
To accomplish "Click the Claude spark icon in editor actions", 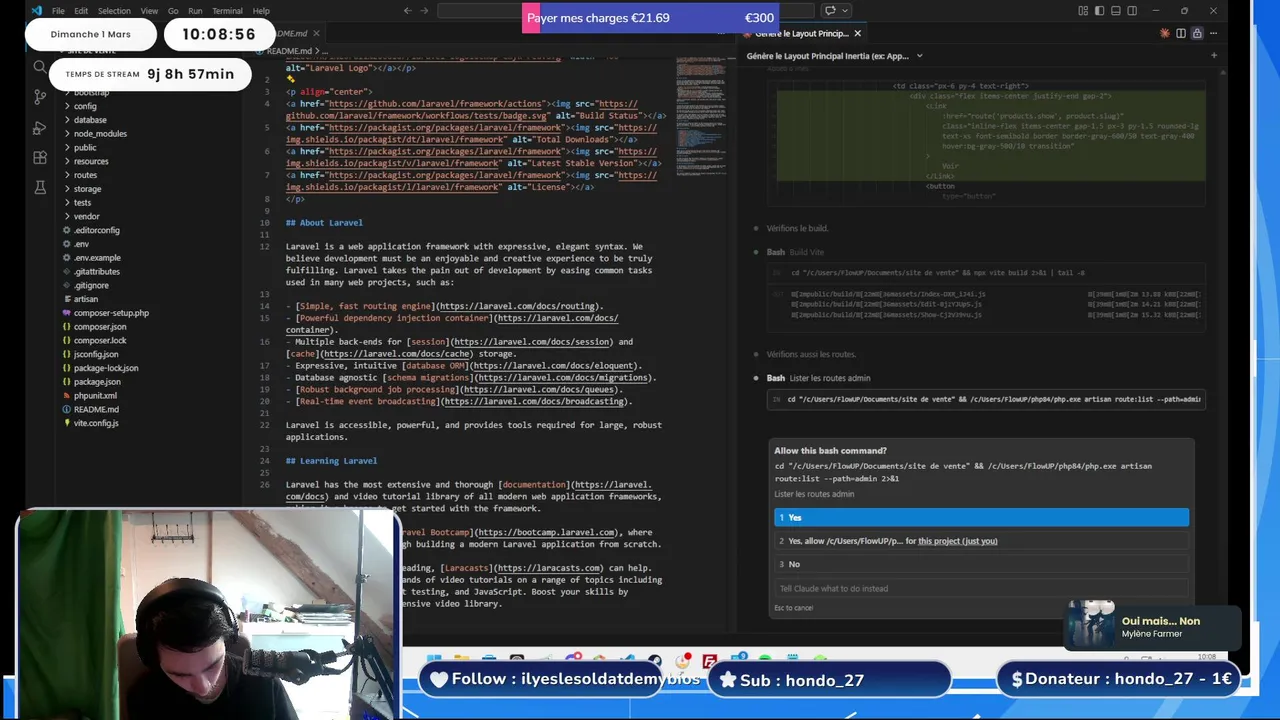I will coord(1165,33).
